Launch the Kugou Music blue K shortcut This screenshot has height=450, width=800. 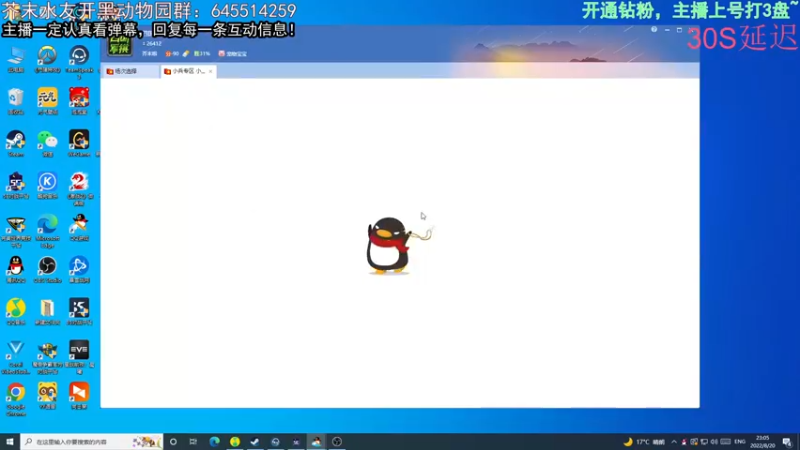(x=47, y=184)
